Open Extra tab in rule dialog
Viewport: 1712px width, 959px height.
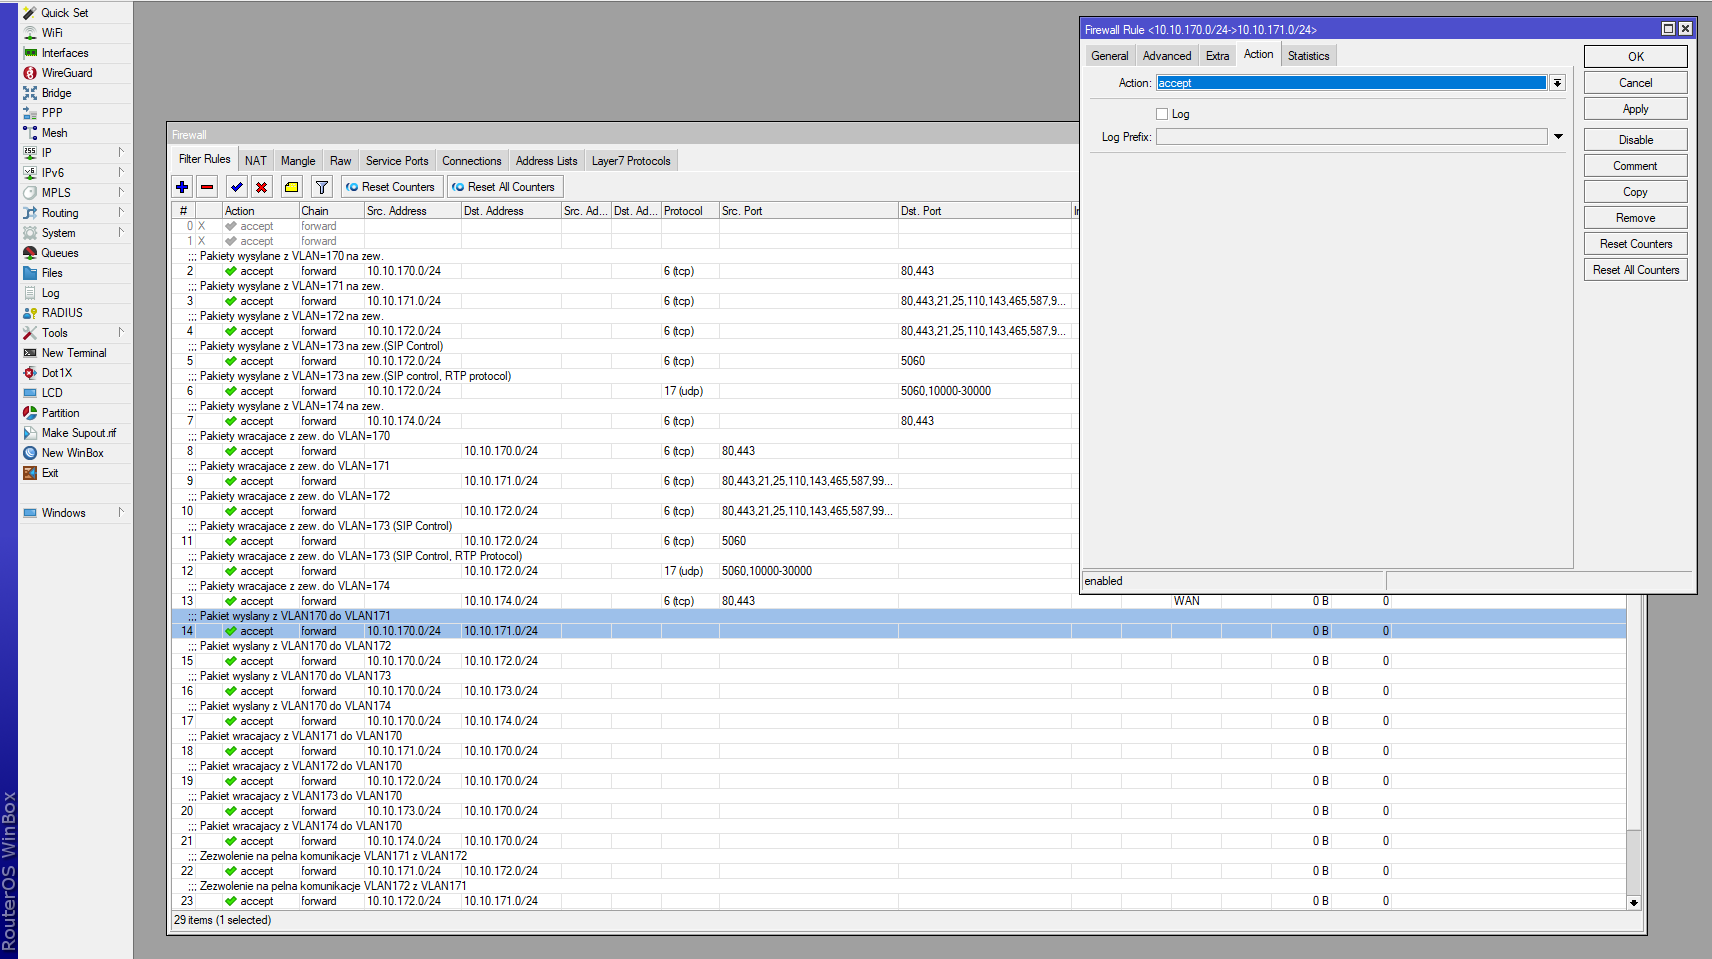pyautogui.click(x=1217, y=56)
